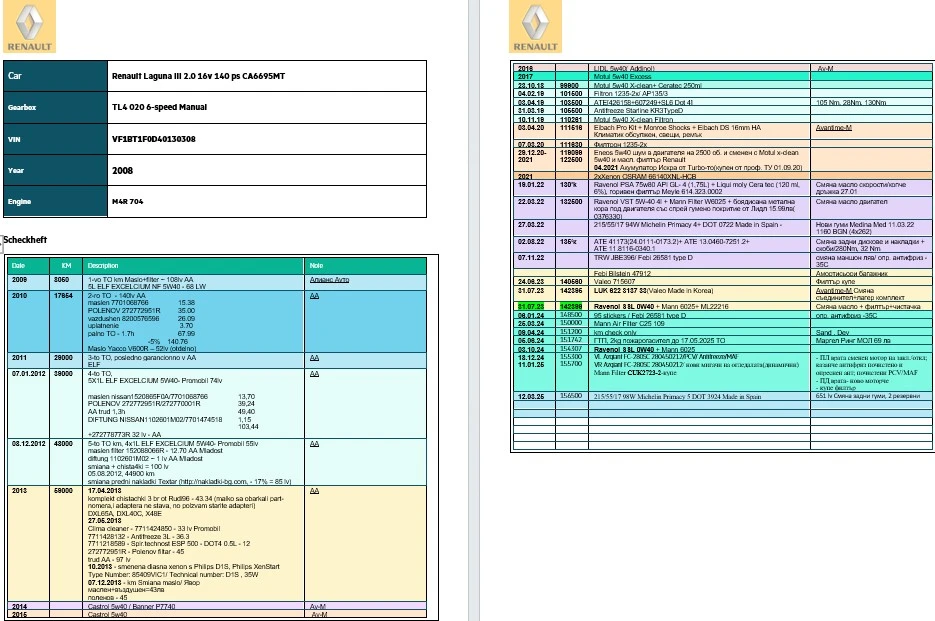
Task: Open the underlined link in the 2009 row
Action: point(328,282)
